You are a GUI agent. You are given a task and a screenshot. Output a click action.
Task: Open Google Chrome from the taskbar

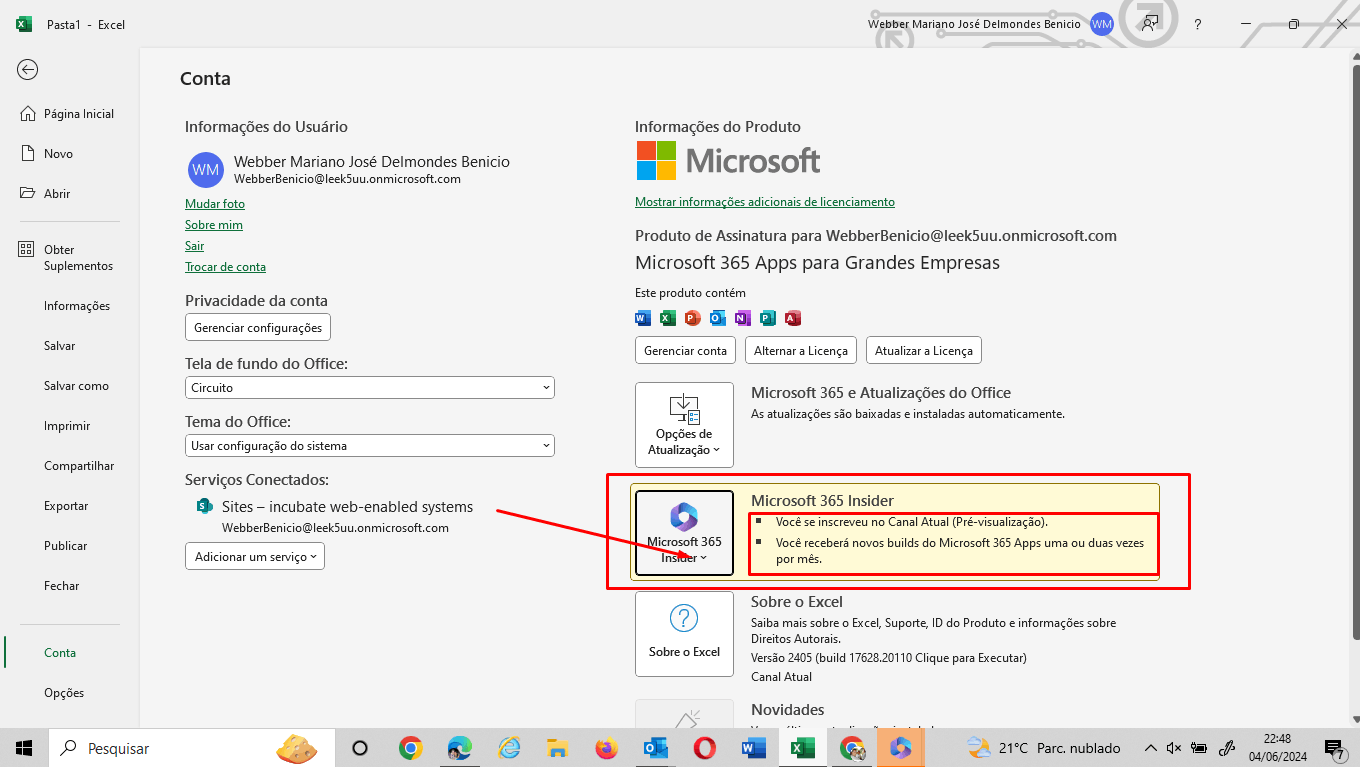(x=410, y=748)
